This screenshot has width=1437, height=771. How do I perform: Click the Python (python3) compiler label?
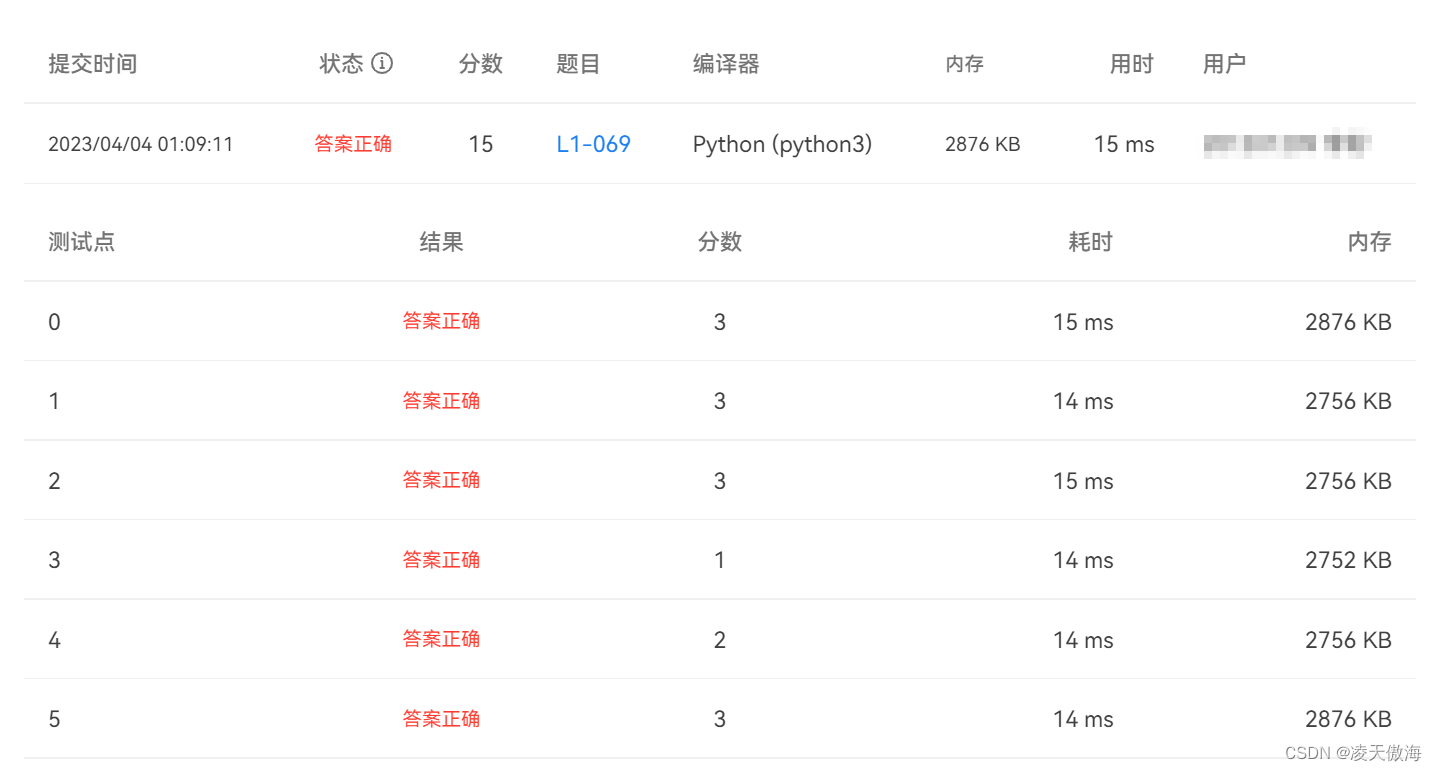783,143
